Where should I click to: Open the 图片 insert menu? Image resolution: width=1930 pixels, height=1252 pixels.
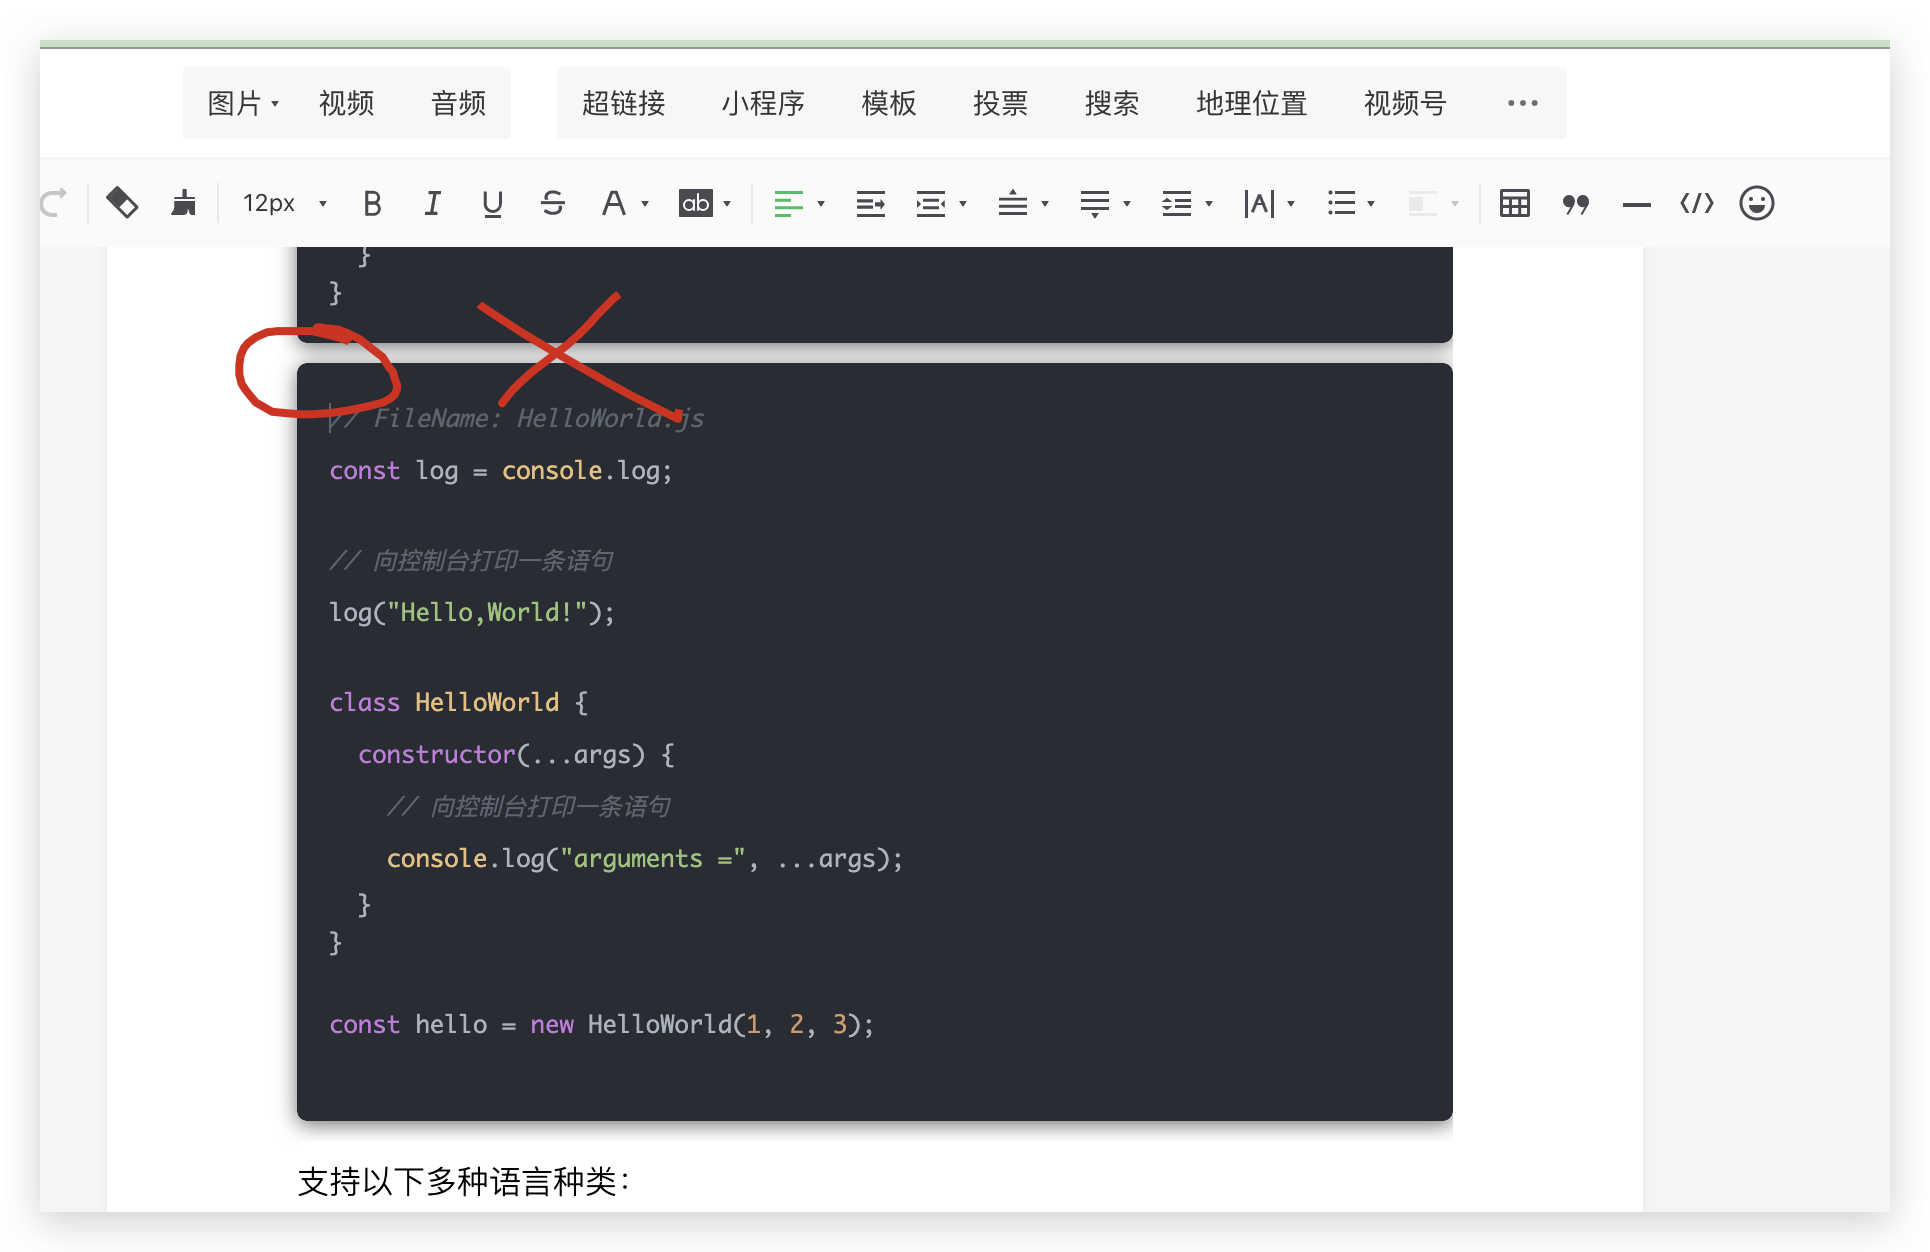(x=243, y=103)
